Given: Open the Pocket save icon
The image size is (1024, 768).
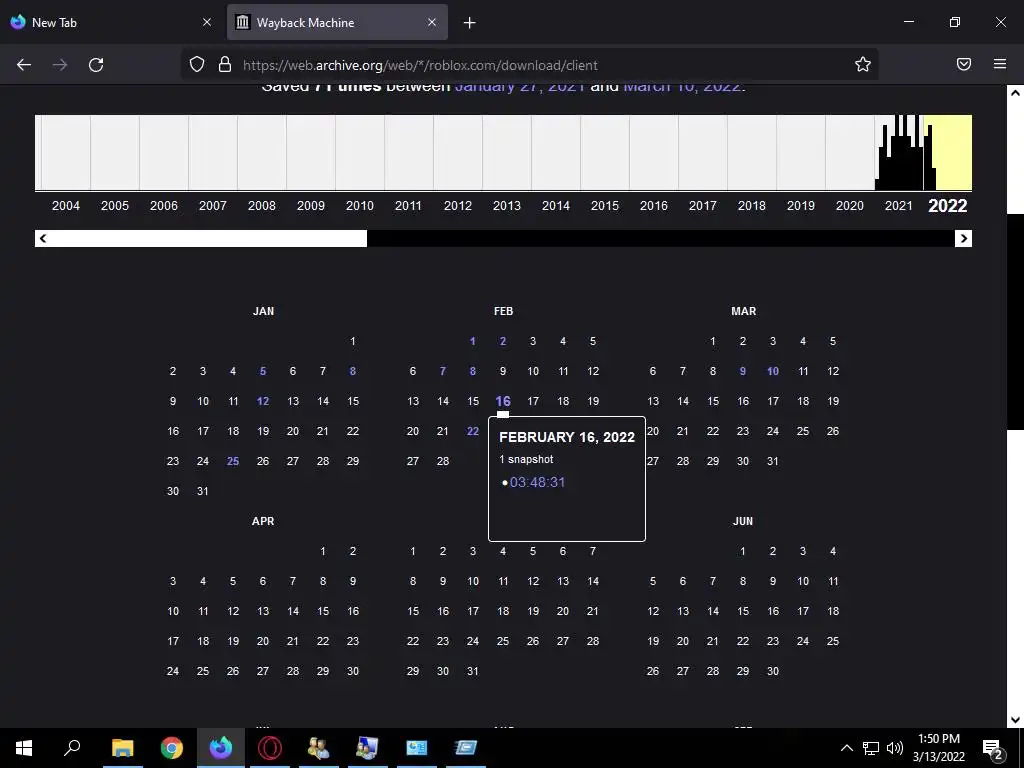Looking at the screenshot, I should pyautogui.click(x=964, y=64).
